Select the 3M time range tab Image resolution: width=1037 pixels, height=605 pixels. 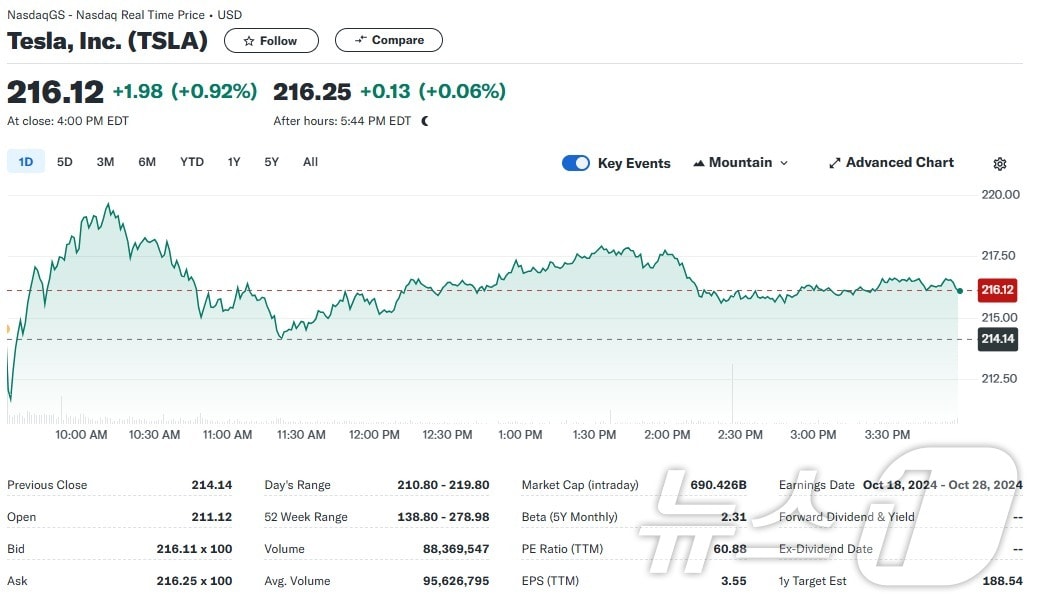pyautogui.click(x=105, y=161)
